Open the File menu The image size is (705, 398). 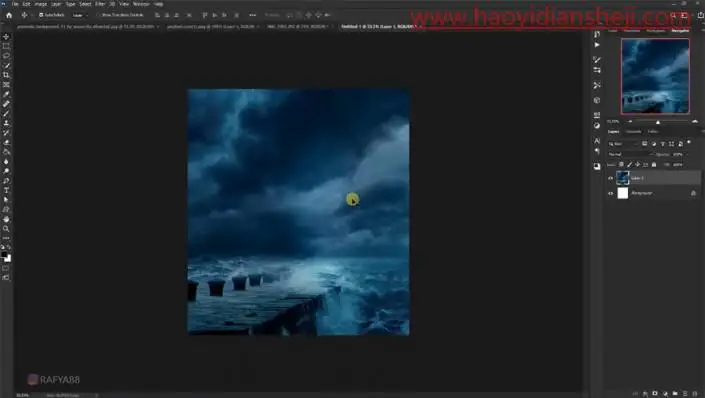click(16, 4)
